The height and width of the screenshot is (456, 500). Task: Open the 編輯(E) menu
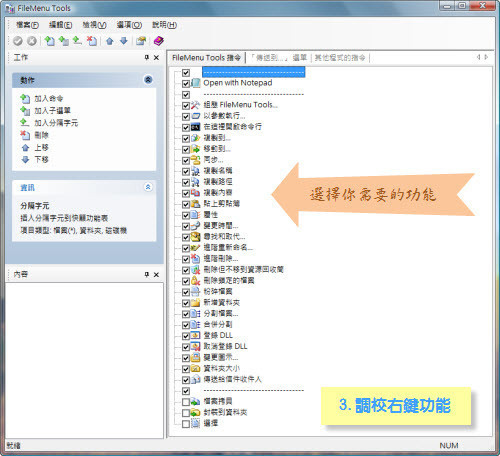[60, 25]
